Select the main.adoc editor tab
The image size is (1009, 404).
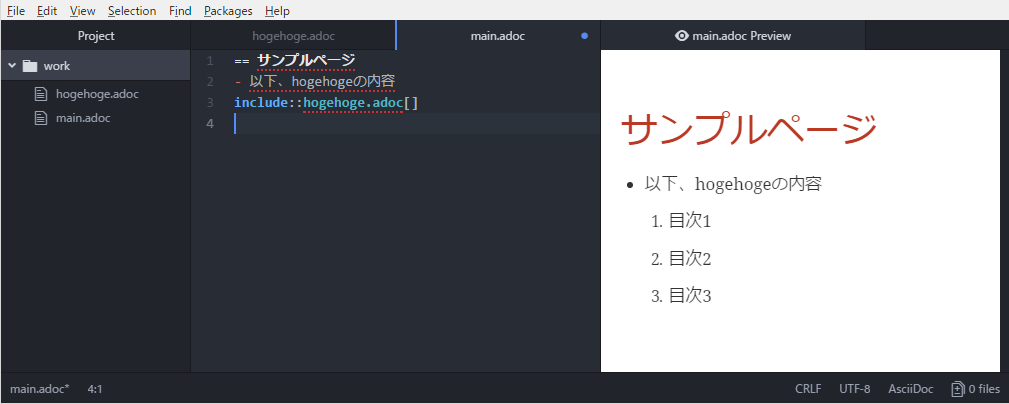point(498,36)
